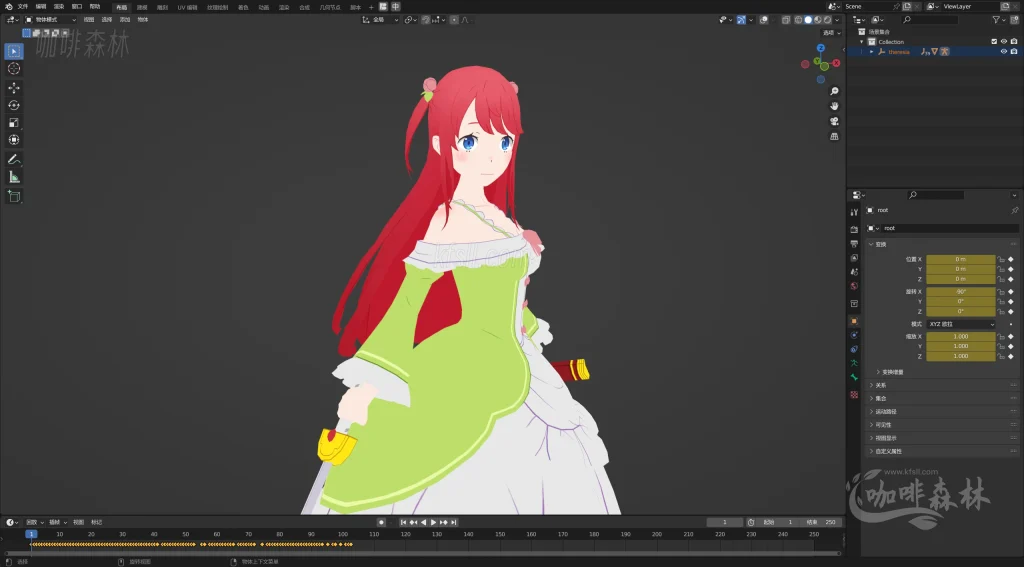Open the Render properties tab

[854, 229]
